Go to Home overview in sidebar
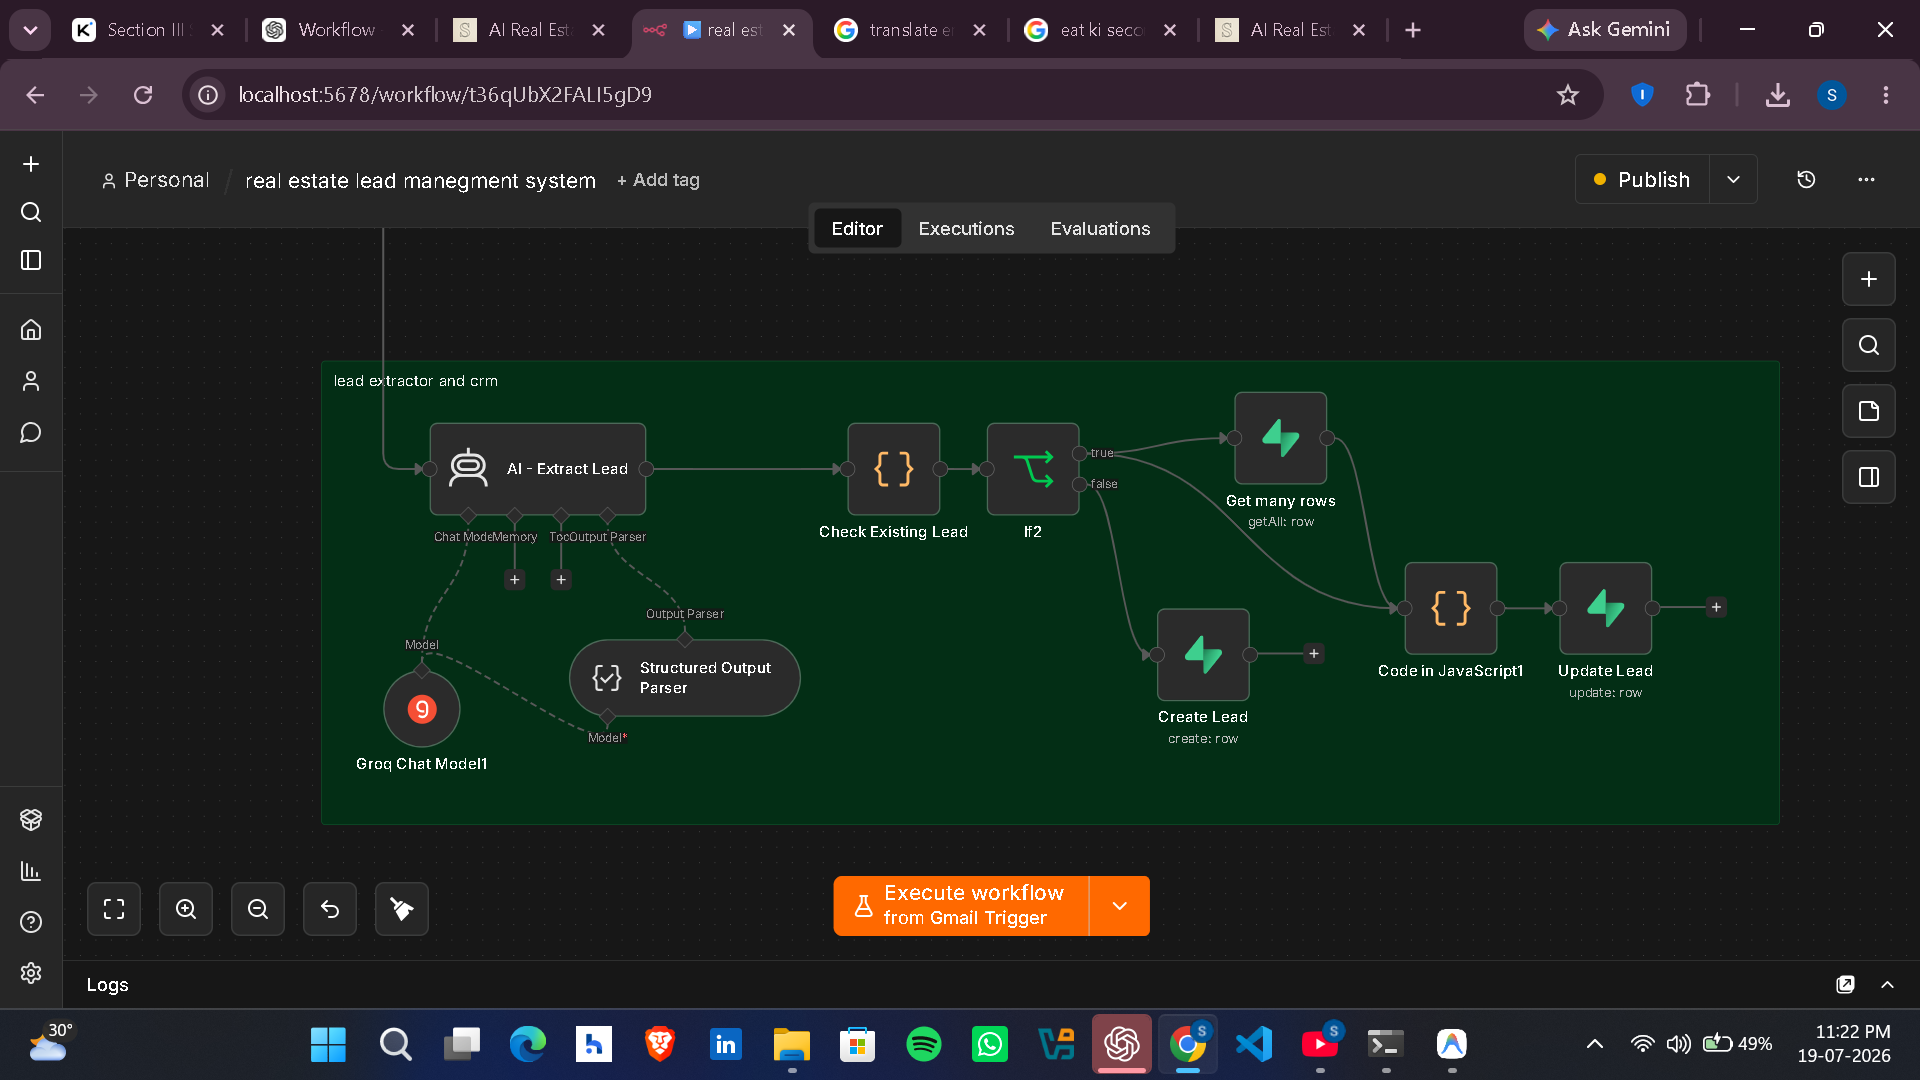The width and height of the screenshot is (1920, 1080). point(31,330)
